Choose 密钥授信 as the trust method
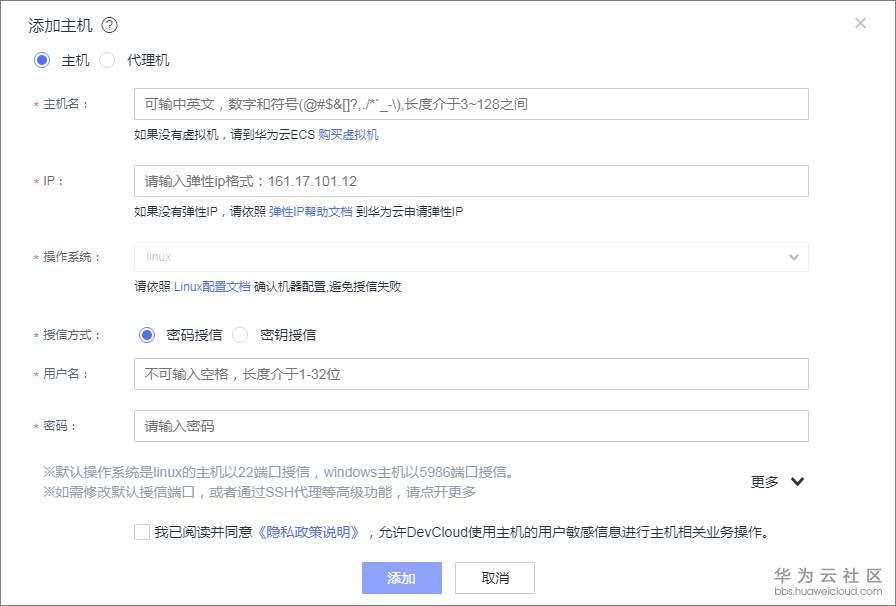The width and height of the screenshot is (896, 606). click(240, 335)
